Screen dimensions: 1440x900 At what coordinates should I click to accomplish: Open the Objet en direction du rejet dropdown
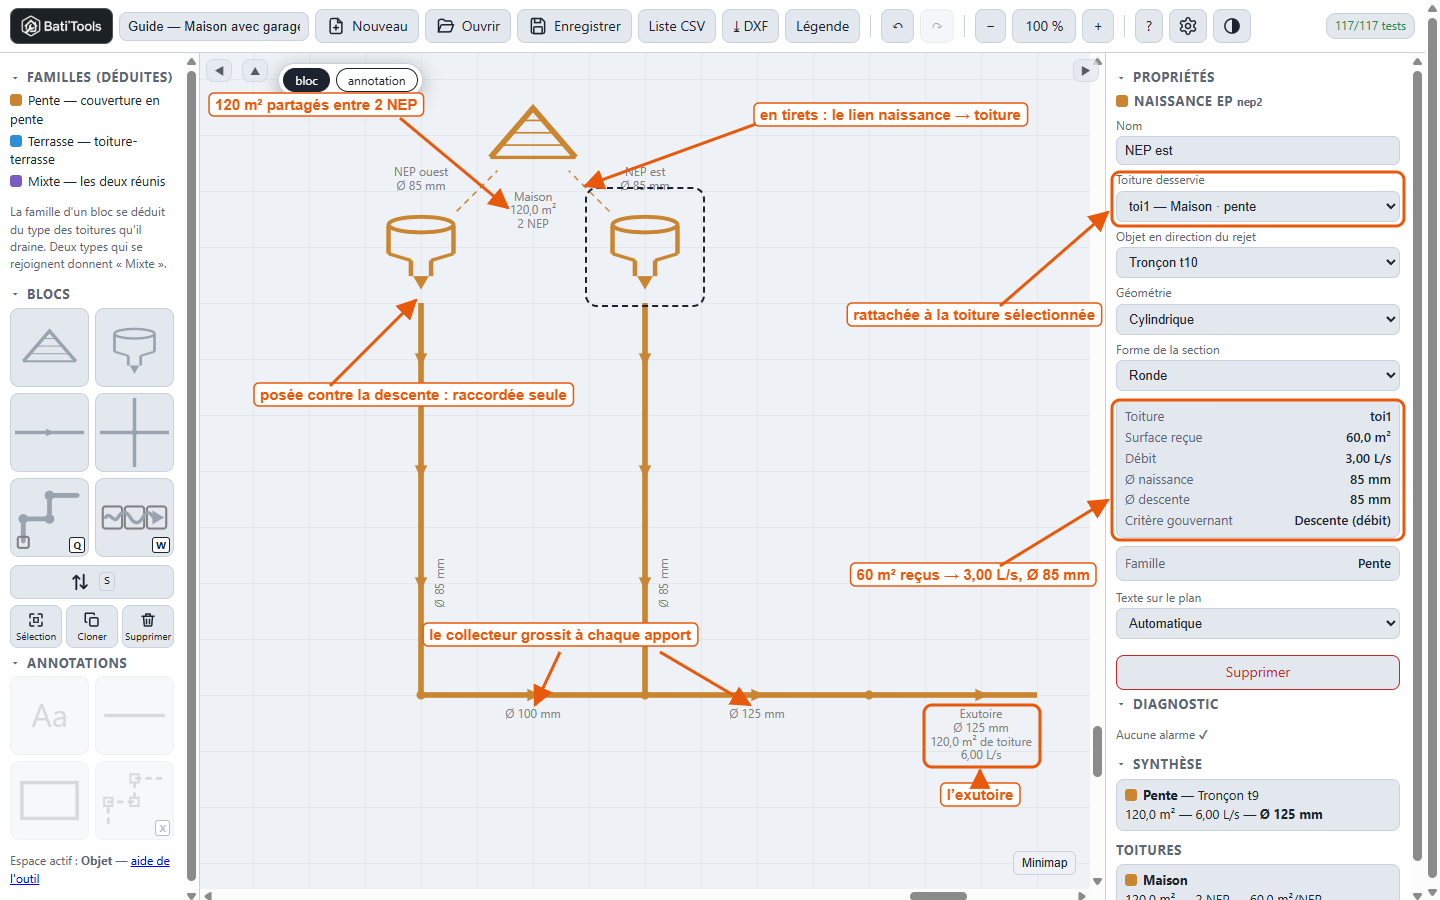point(1258,262)
